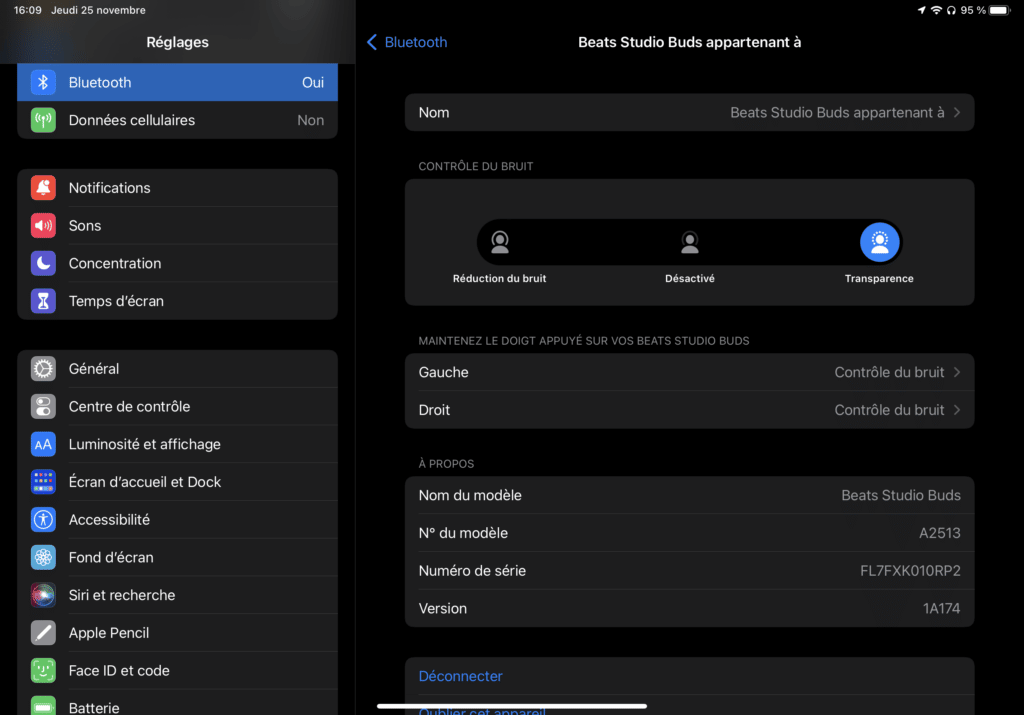Open Données cellulaires settings
1024x715 pixels.
click(x=177, y=120)
